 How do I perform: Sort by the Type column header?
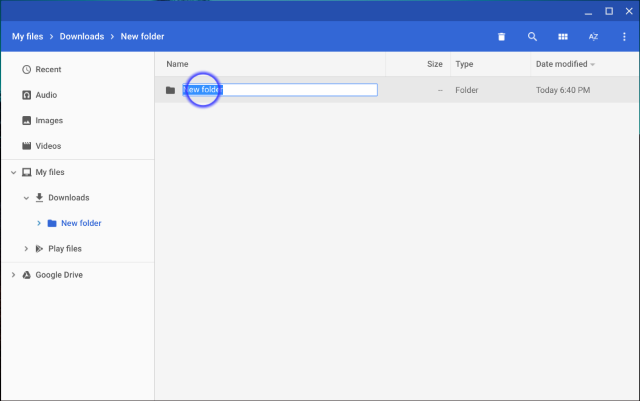(464, 64)
